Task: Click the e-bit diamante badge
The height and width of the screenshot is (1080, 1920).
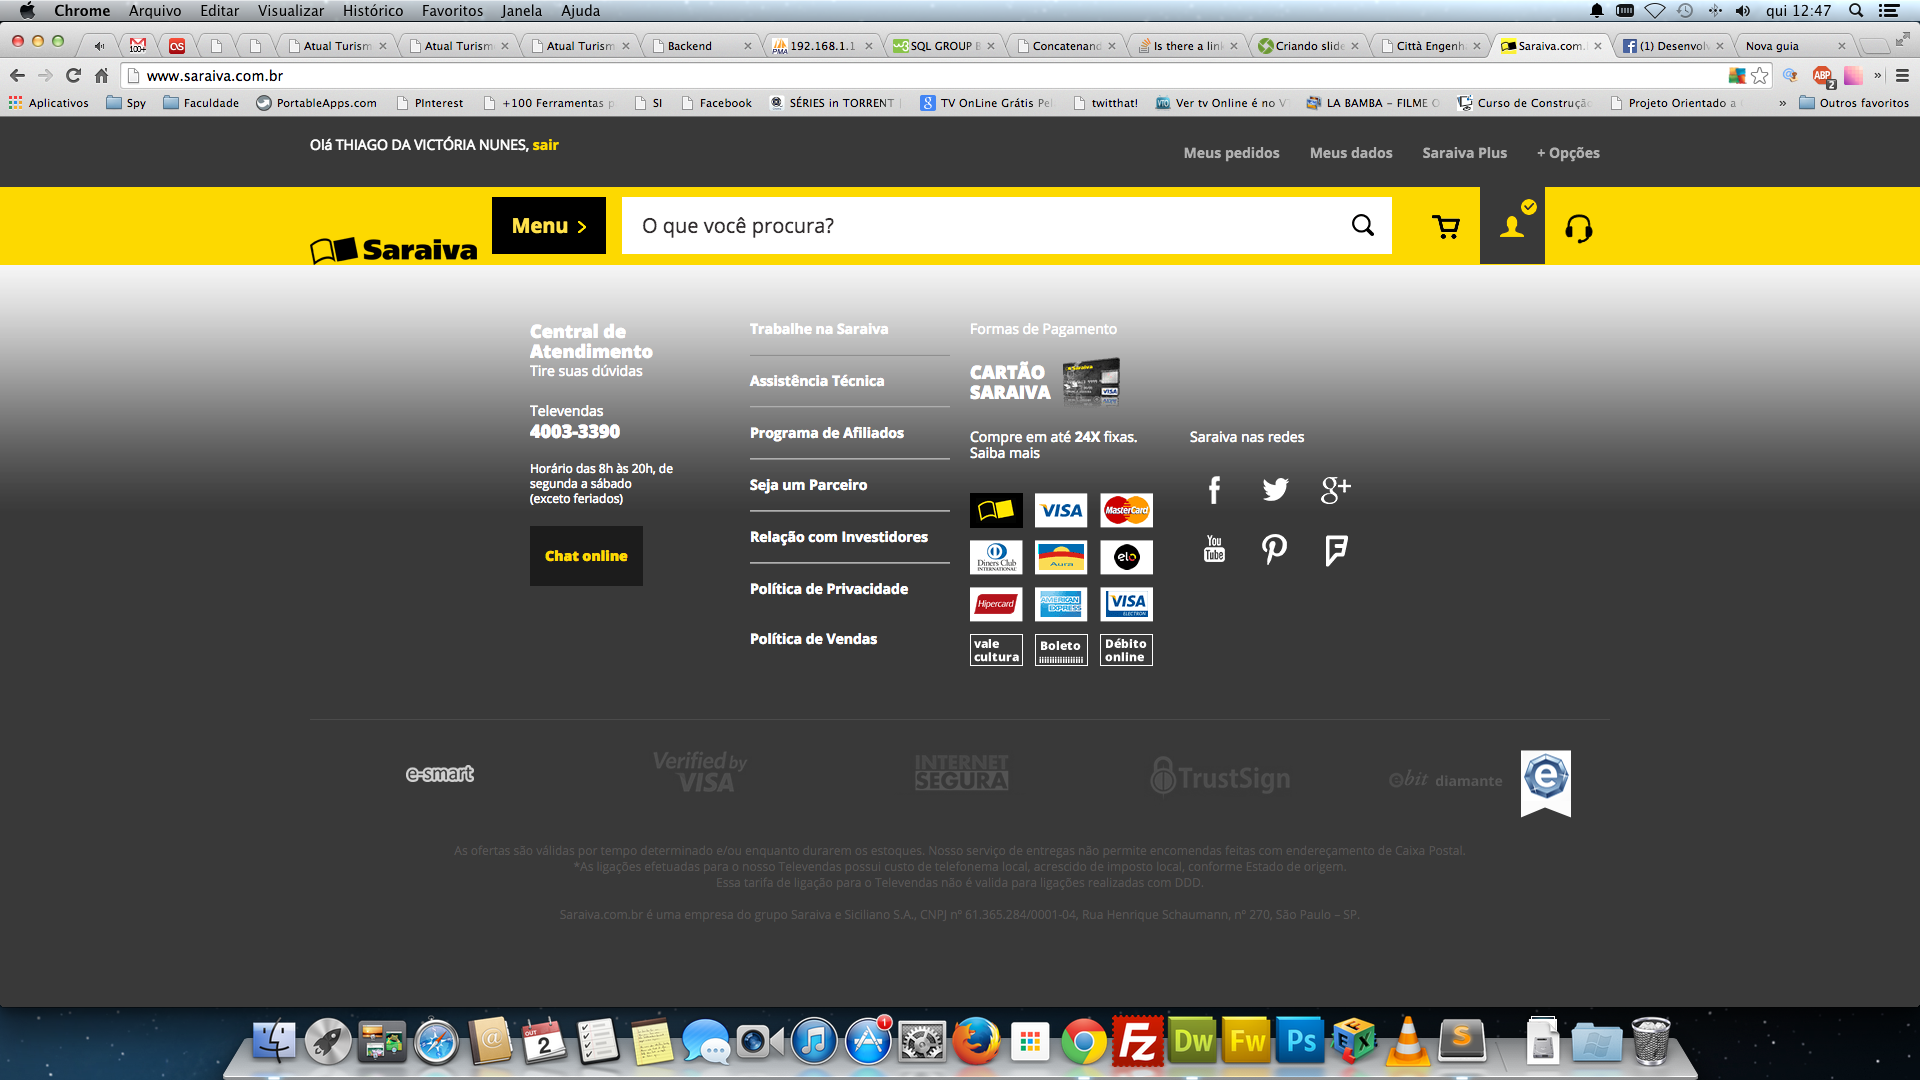Action: (x=1480, y=782)
